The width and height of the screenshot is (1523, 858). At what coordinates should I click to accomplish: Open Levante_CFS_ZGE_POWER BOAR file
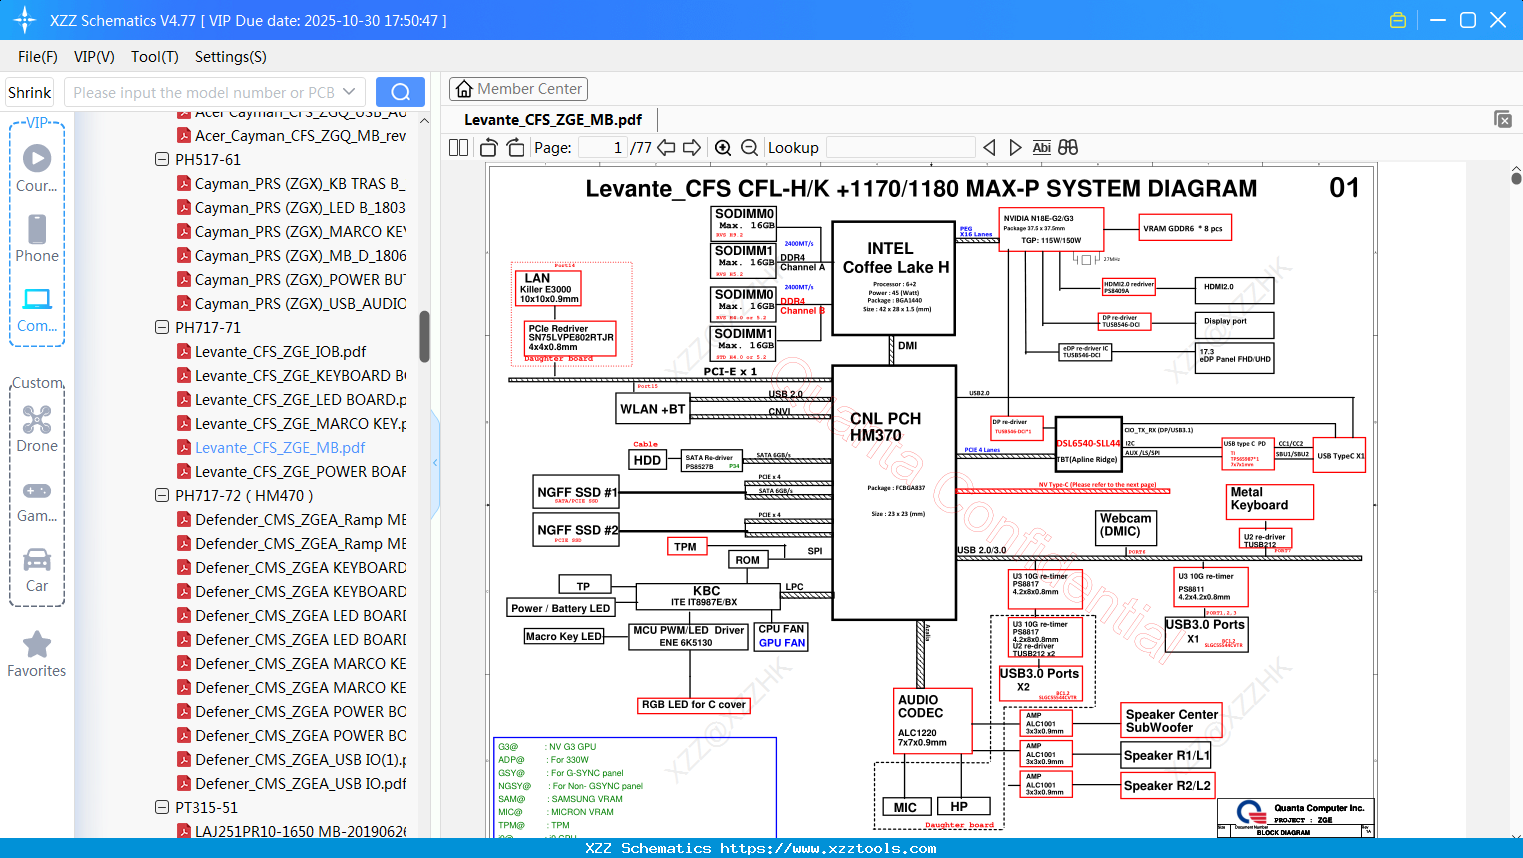pos(300,471)
